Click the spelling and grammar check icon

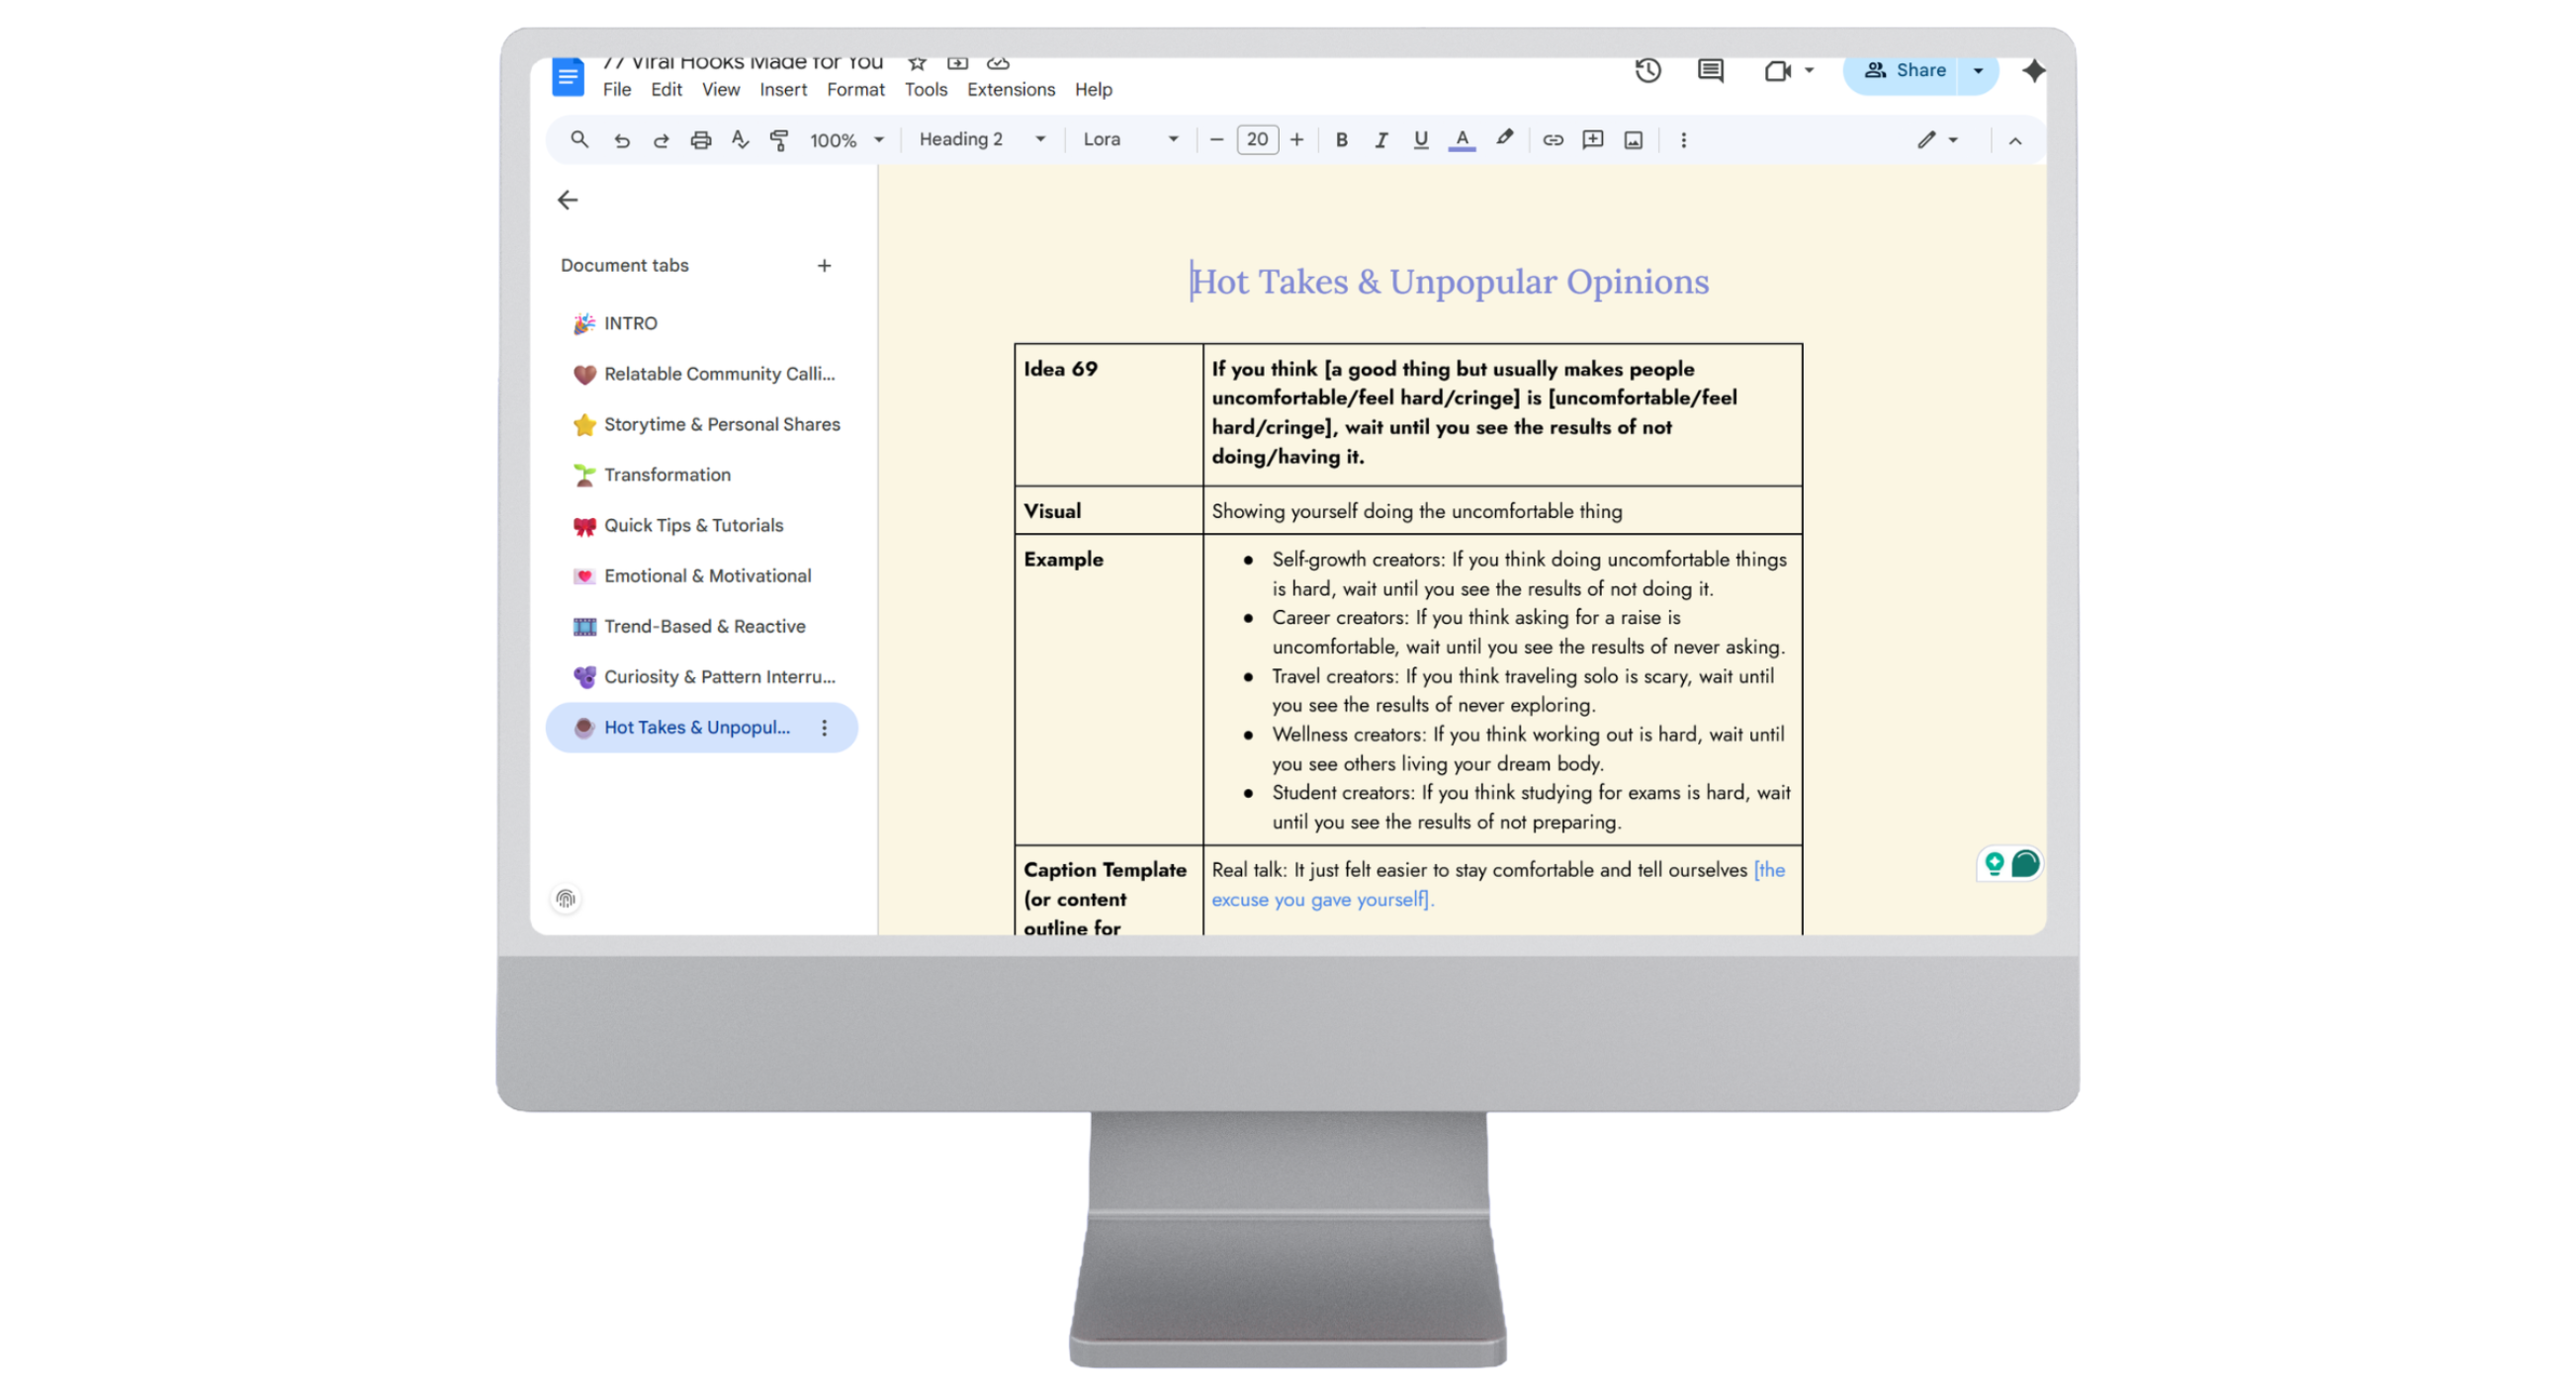coord(740,140)
